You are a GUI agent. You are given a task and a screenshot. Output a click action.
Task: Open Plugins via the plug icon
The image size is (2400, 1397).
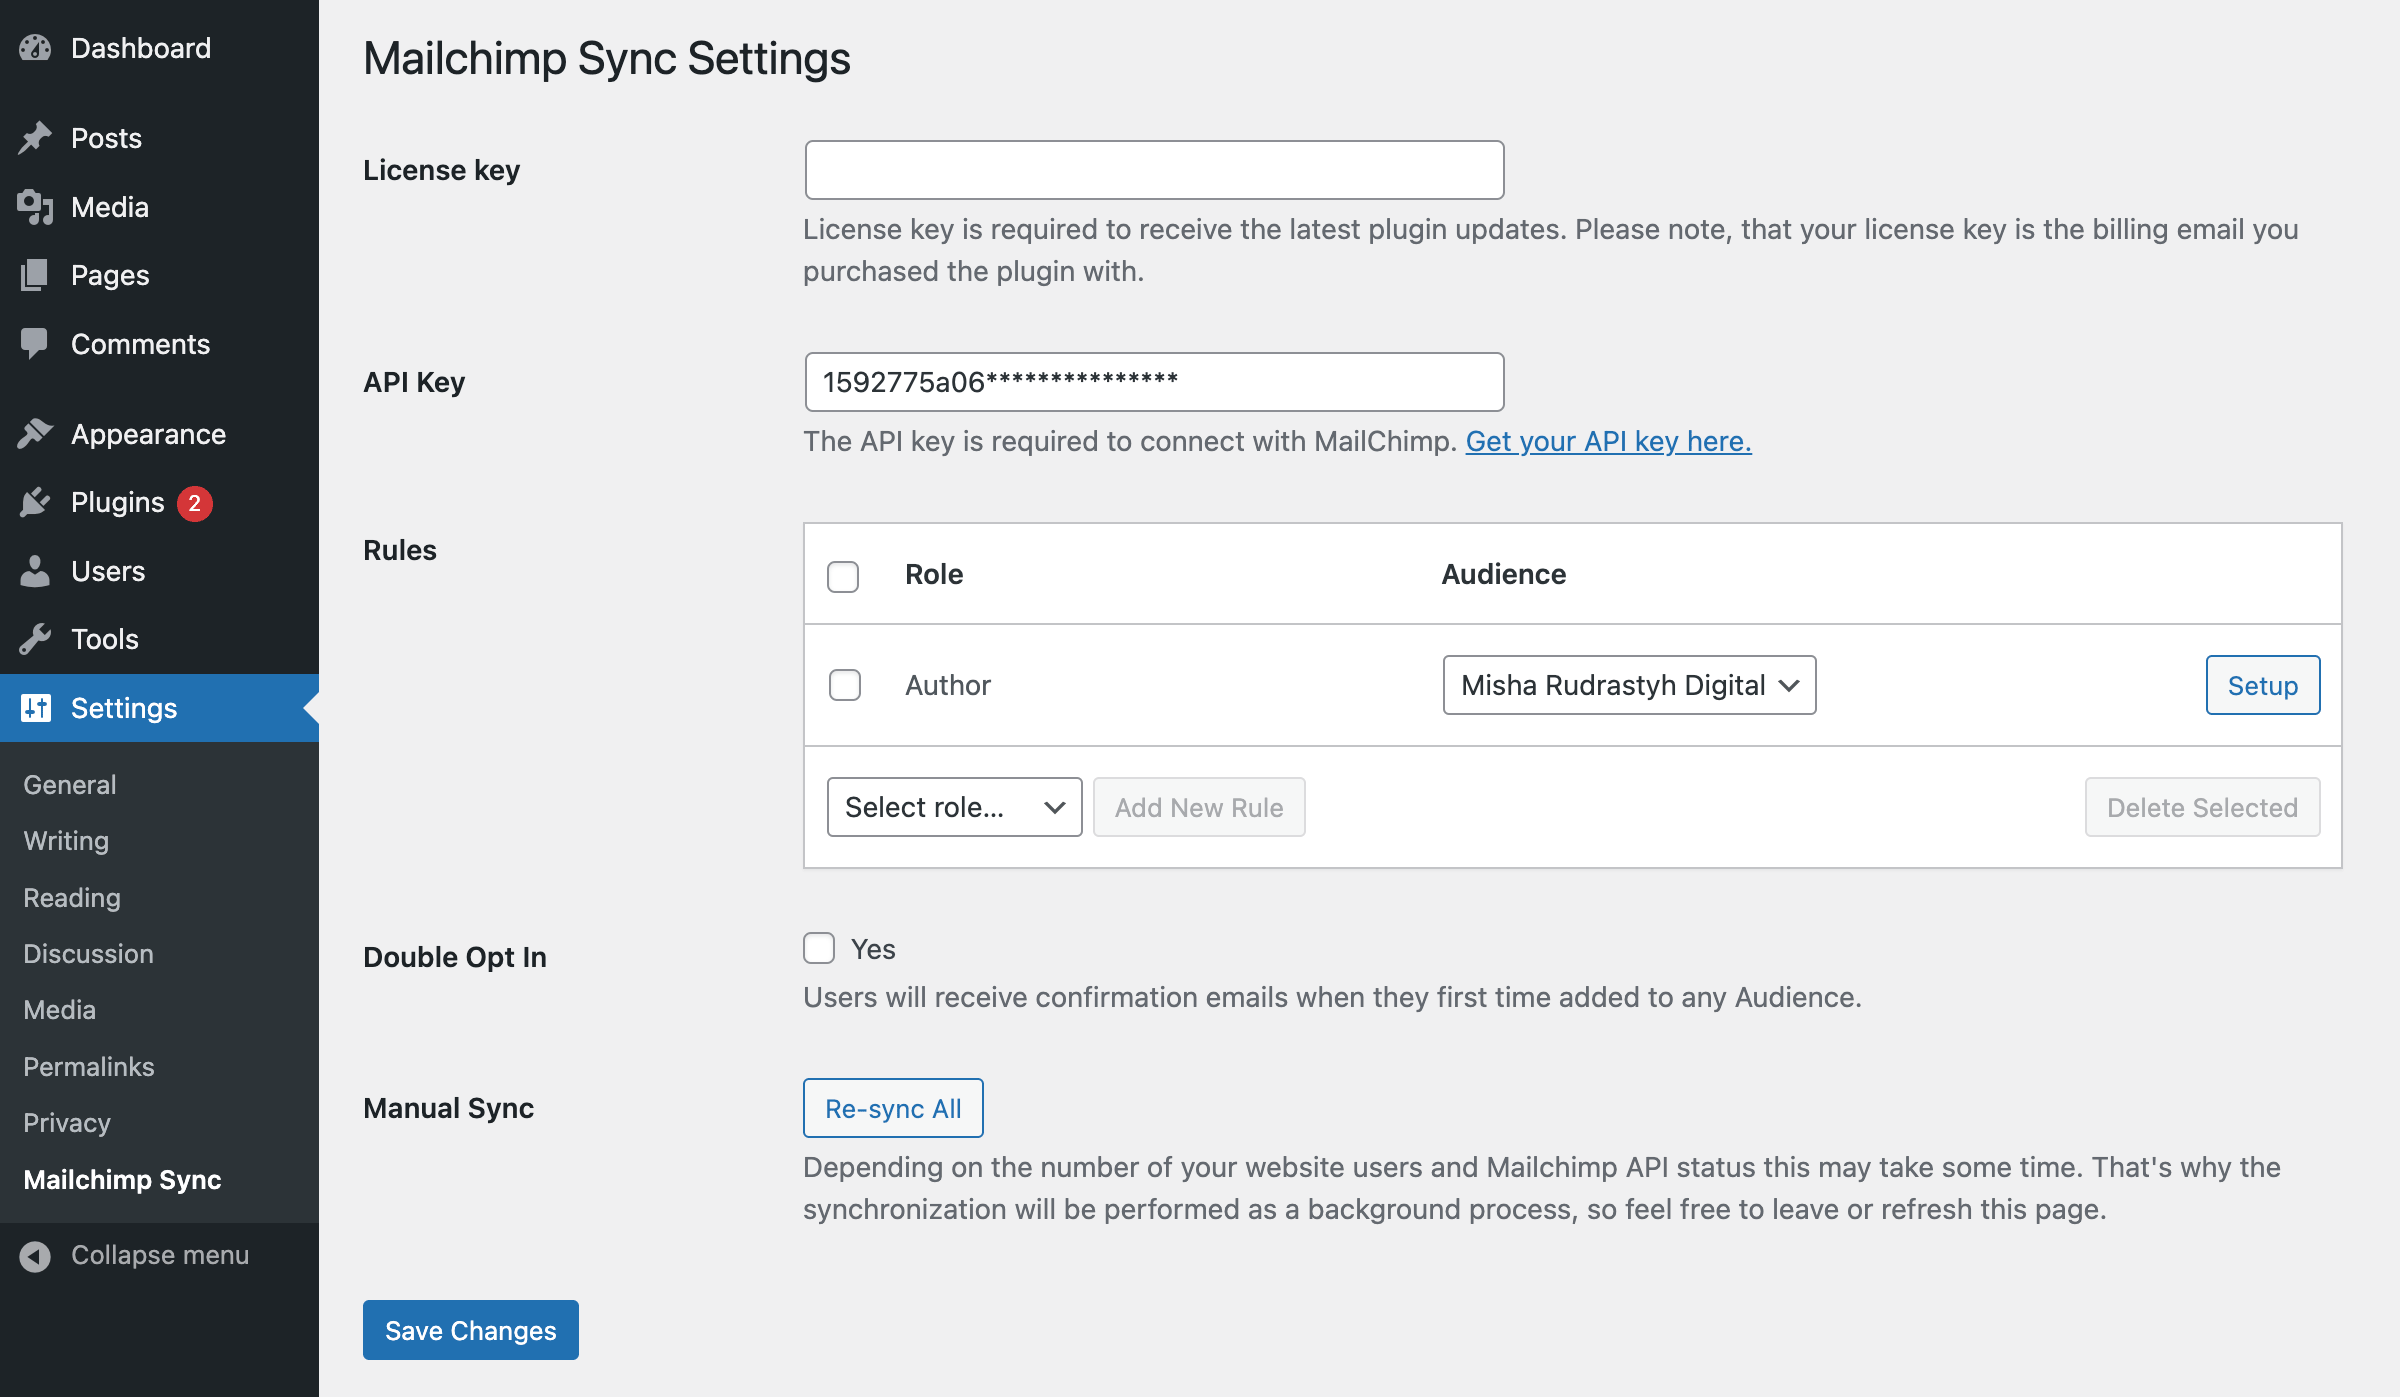click(x=35, y=501)
